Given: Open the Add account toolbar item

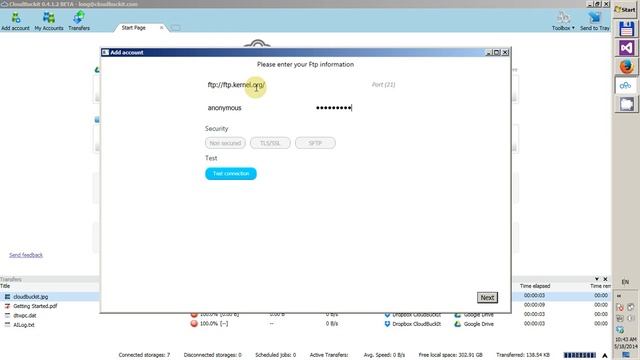Looking at the screenshot, I should coord(16,21).
